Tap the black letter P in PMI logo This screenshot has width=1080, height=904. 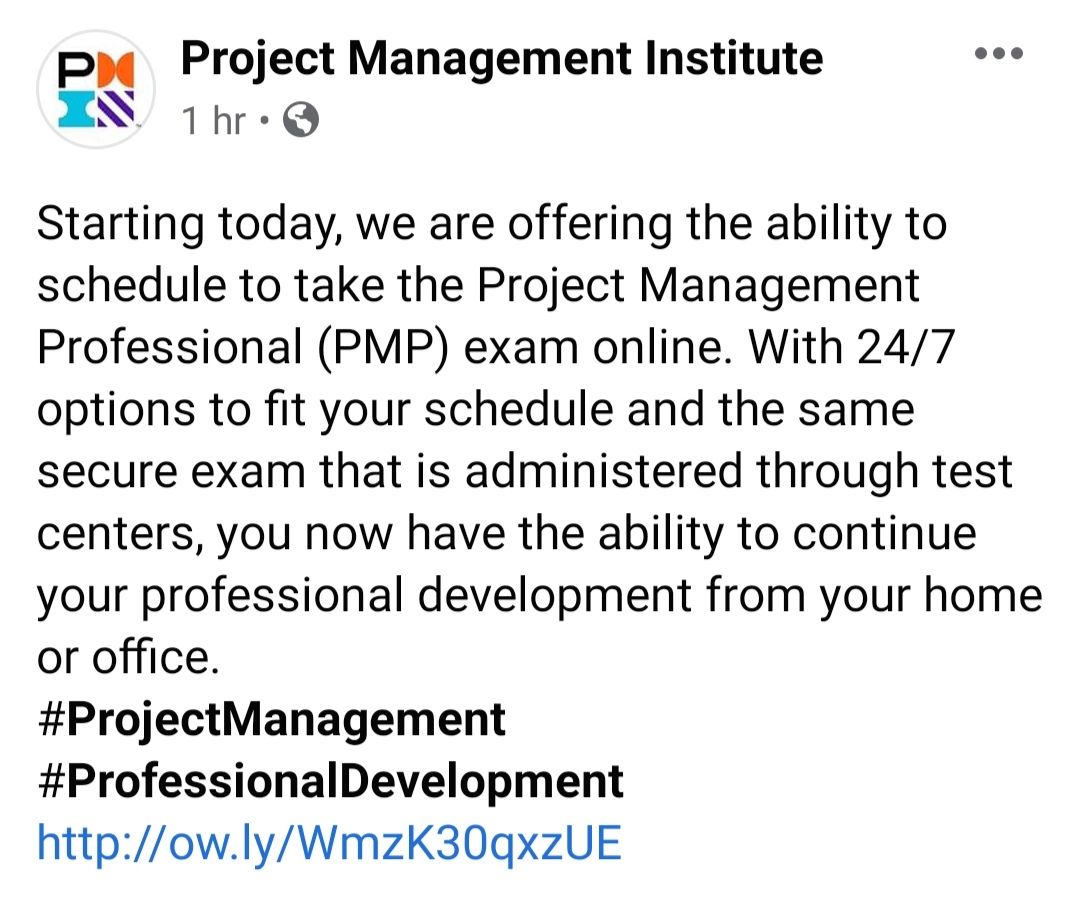pos(74,71)
